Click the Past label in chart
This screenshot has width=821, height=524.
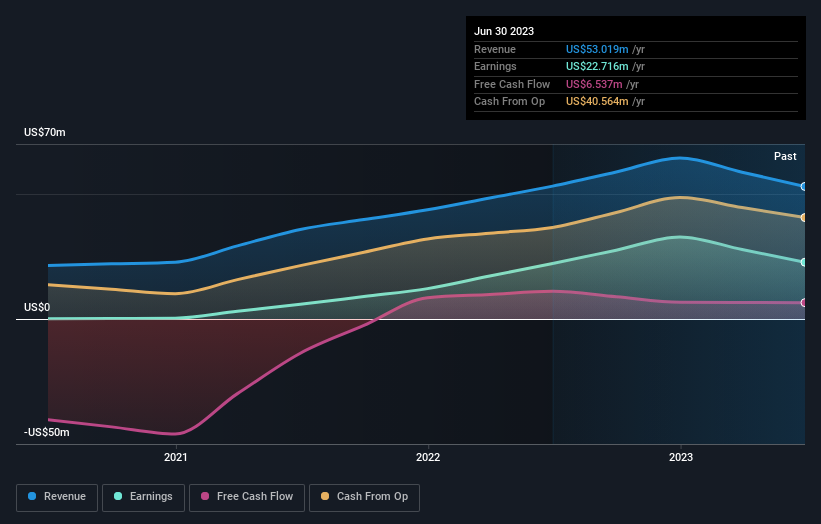785,156
